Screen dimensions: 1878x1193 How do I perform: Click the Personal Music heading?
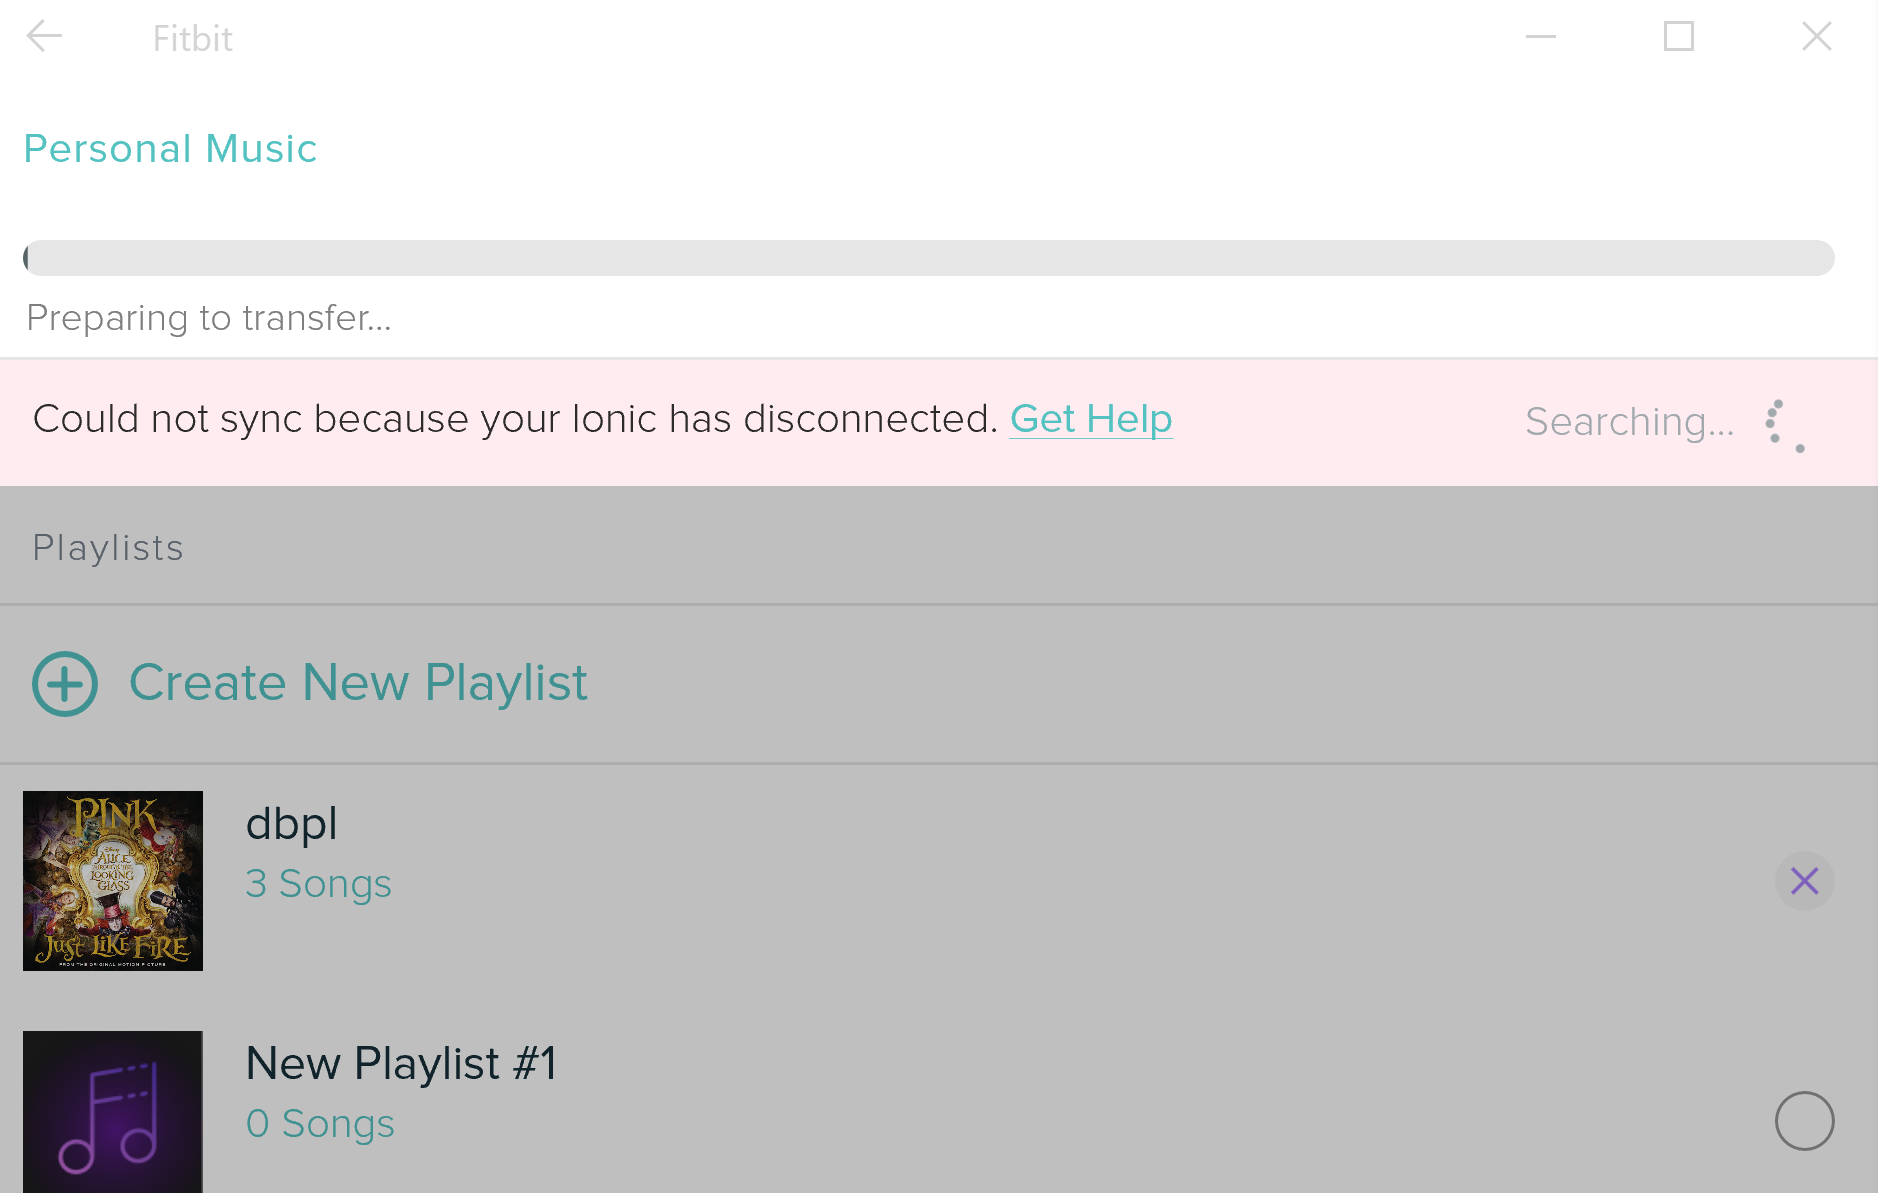click(170, 149)
